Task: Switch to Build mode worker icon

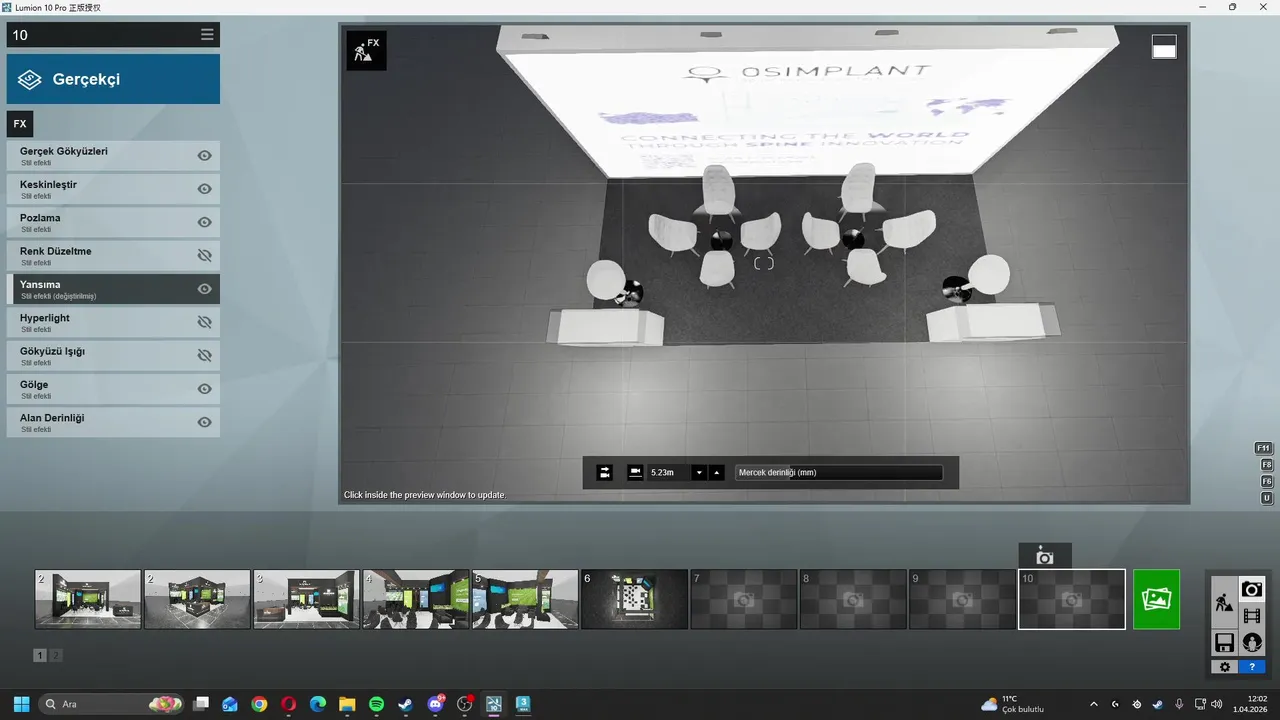Action: 1224,602
